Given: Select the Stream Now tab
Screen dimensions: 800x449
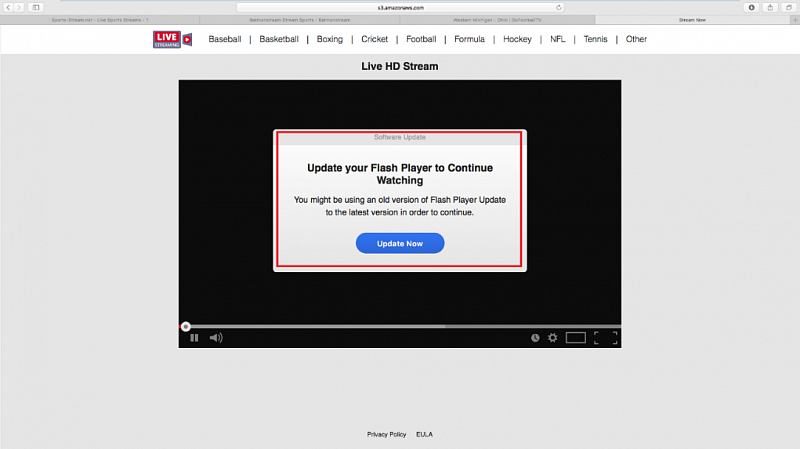Looking at the screenshot, I should 692,20.
